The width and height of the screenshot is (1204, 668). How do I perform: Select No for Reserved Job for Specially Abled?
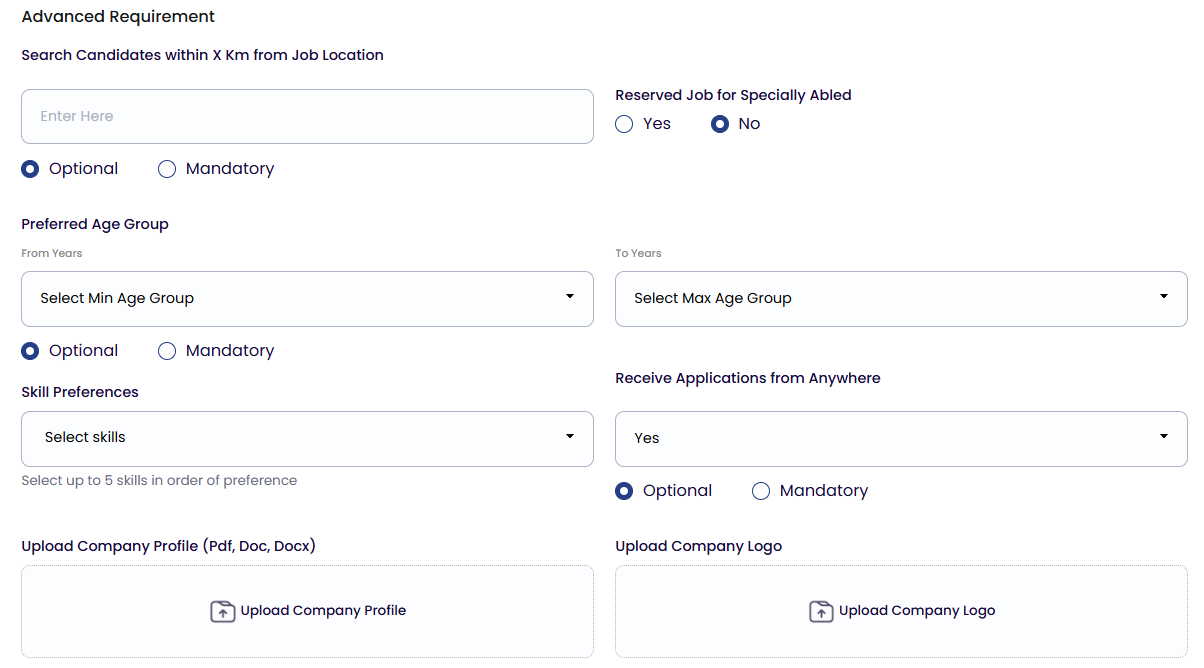coord(720,124)
